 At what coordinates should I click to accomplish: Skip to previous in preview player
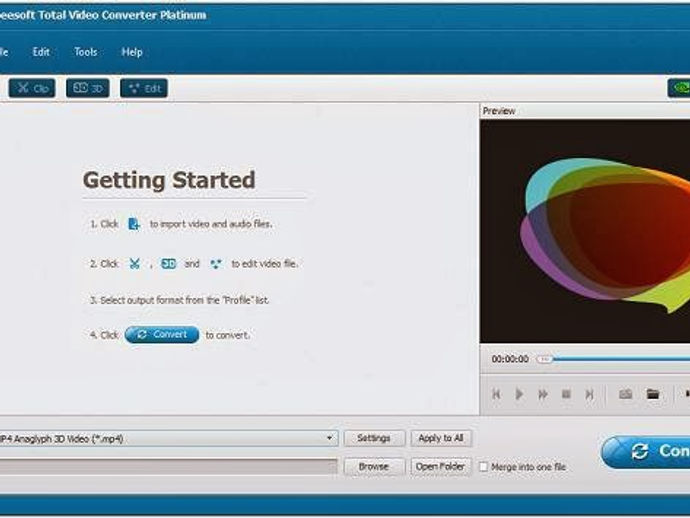point(496,394)
